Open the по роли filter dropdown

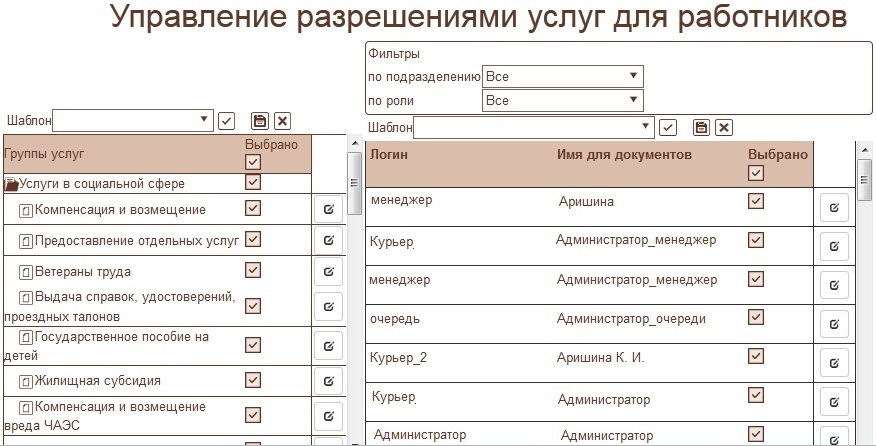(562, 100)
